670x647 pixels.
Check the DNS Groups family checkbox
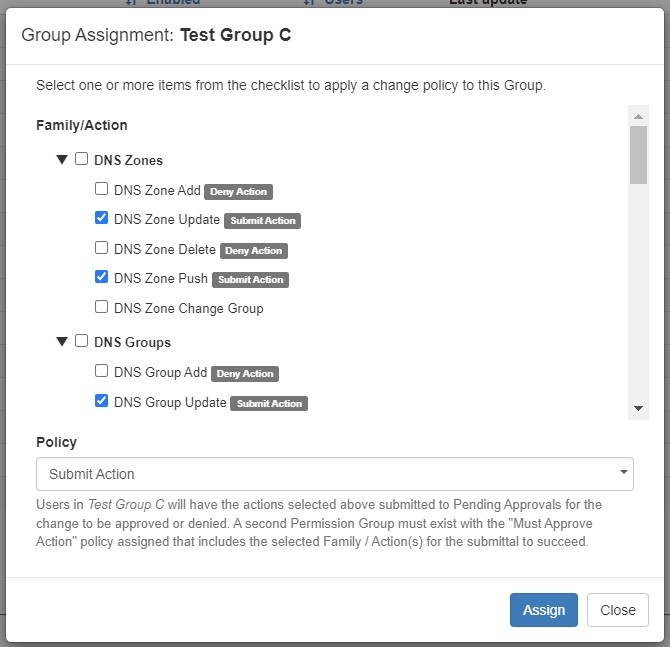tap(82, 341)
